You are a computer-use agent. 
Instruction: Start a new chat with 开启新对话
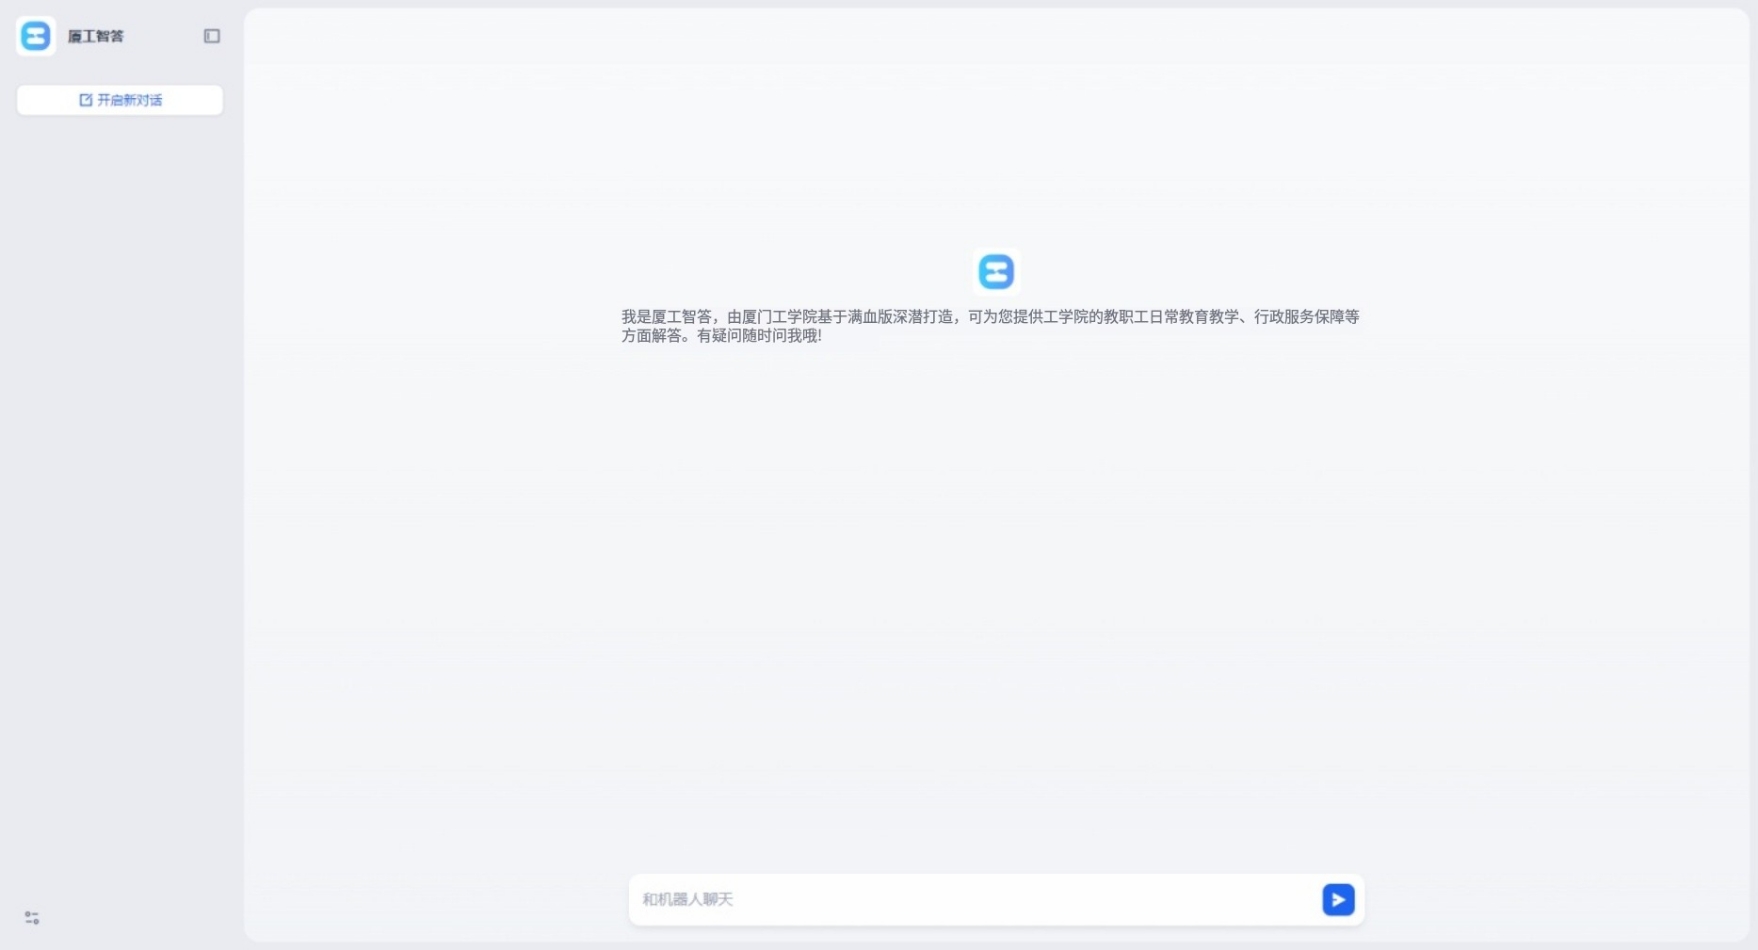click(x=120, y=100)
